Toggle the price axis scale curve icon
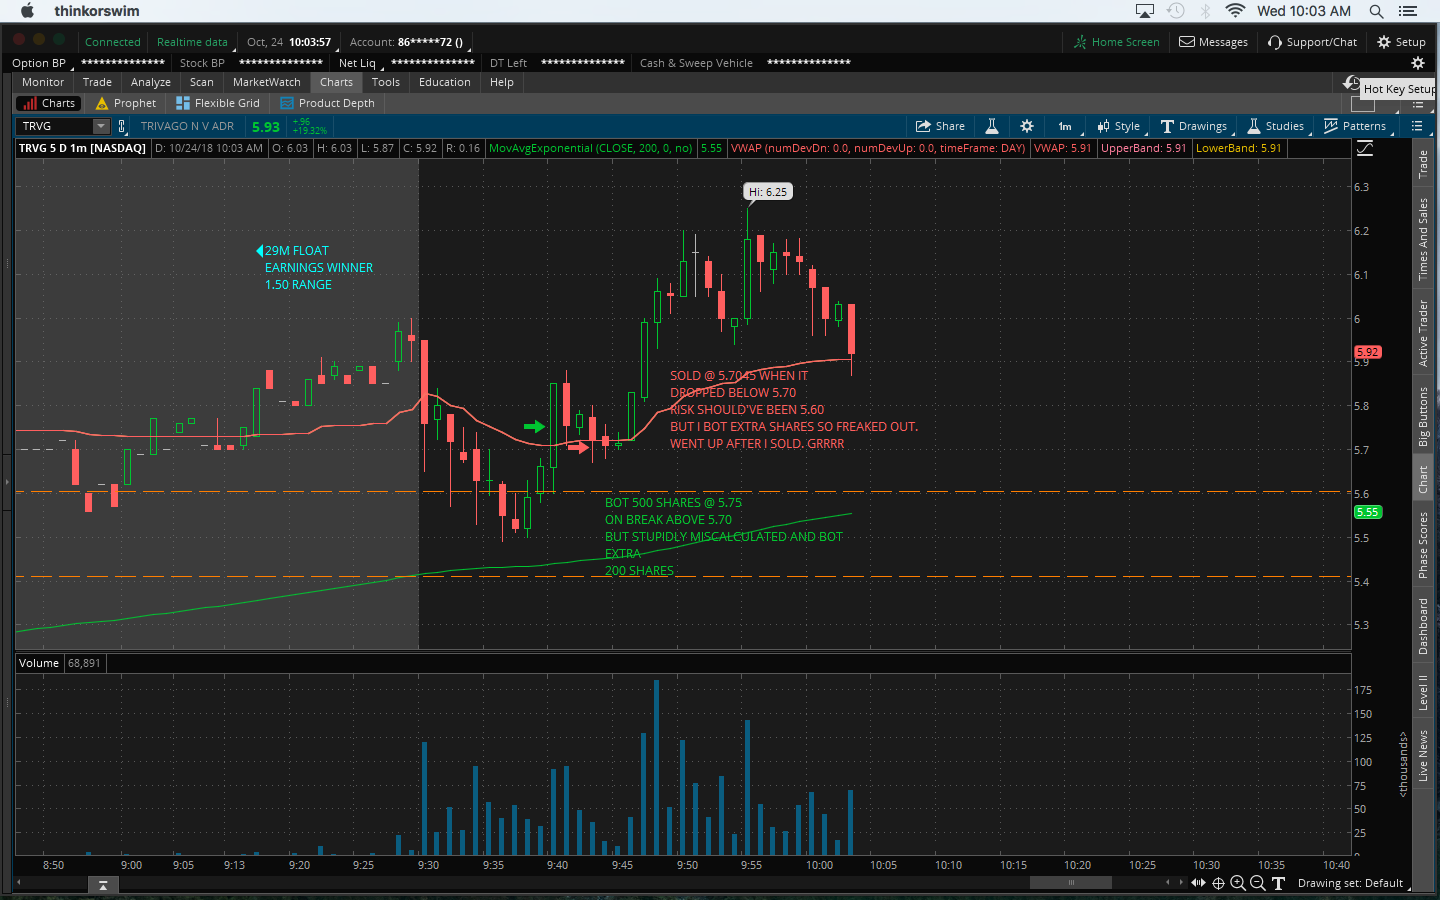 point(1365,148)
